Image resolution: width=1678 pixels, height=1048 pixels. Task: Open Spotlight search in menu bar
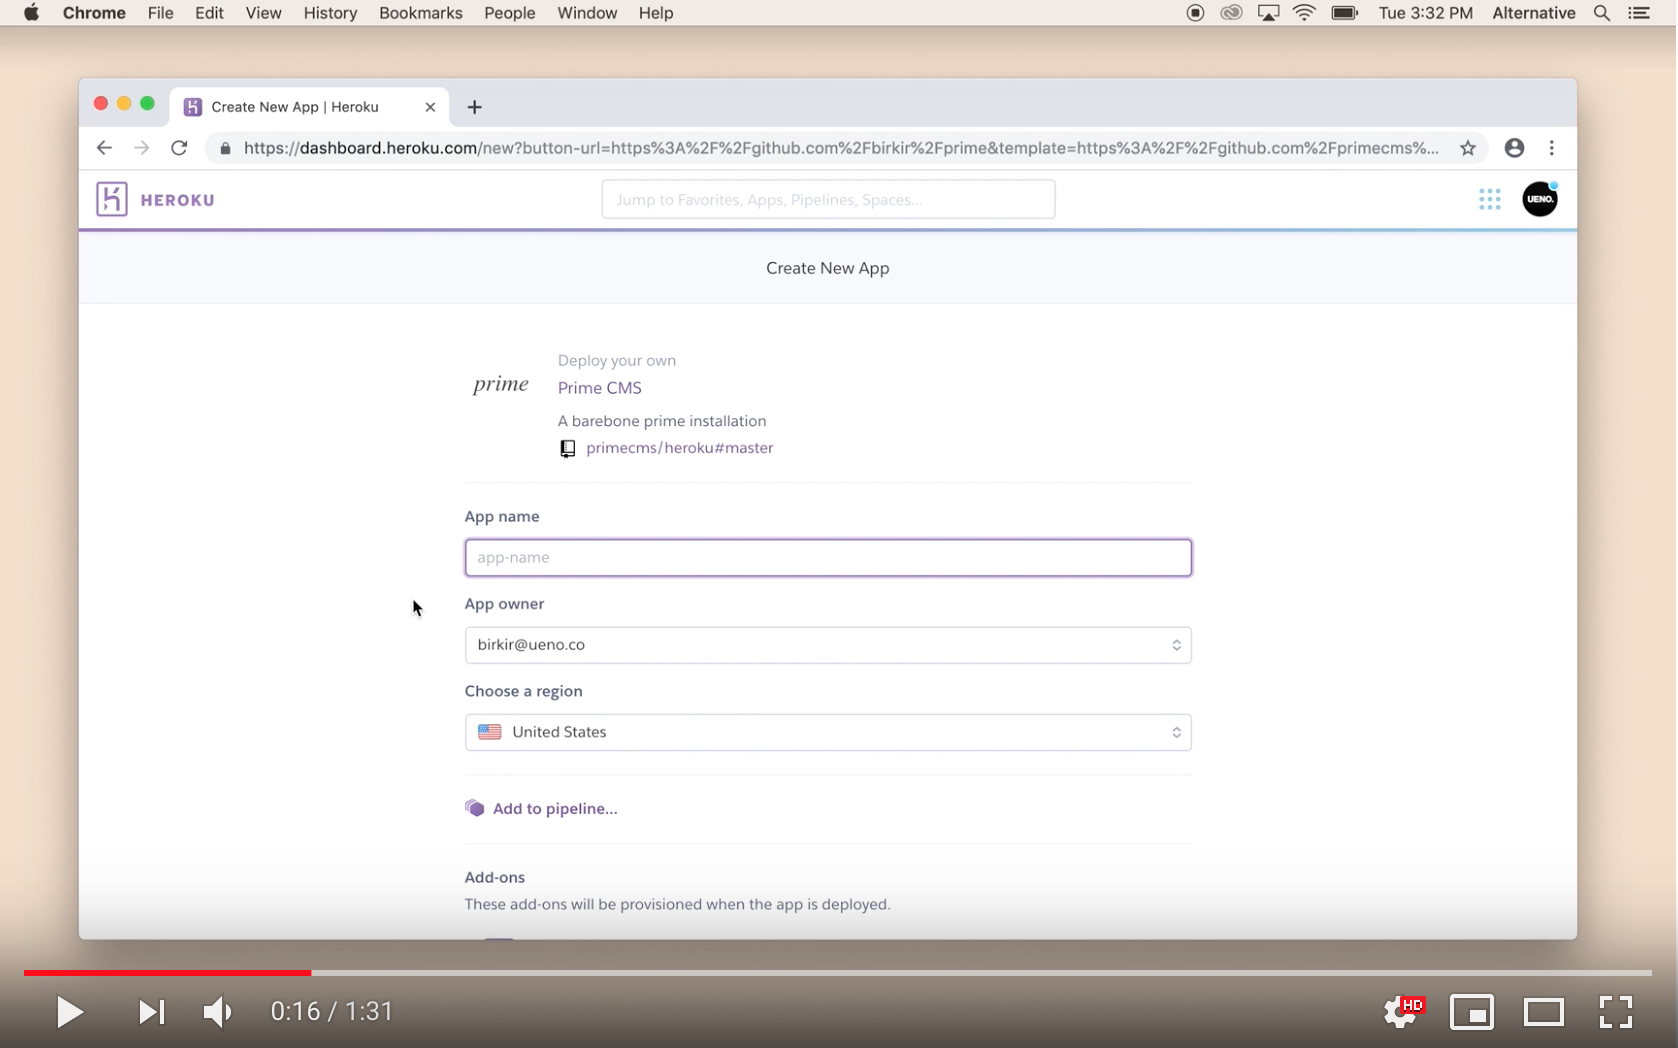click(x=1601, y=13)
